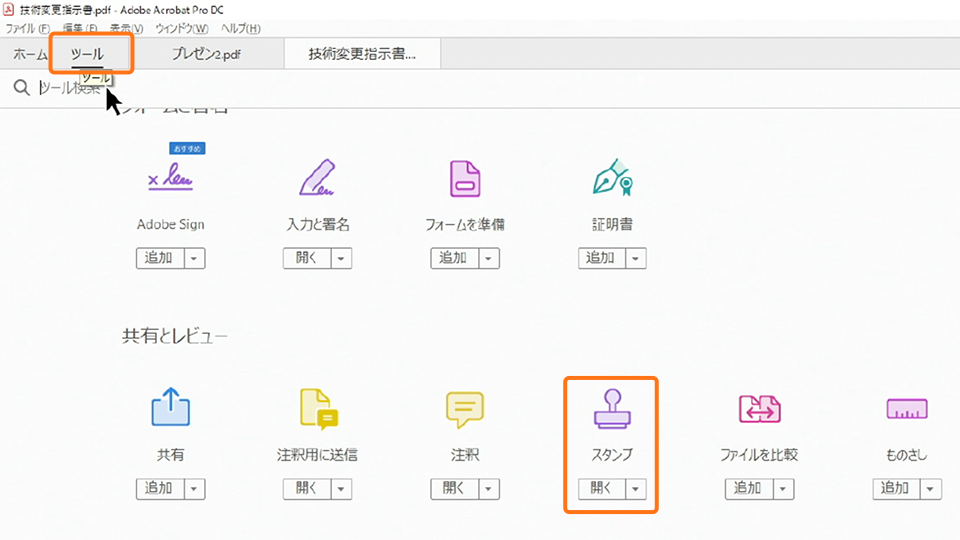Viewport: 960px width, 540px height.
Task: Expand the Adobe Sign dropdown arrow
Action: click(x=194, y=258)
